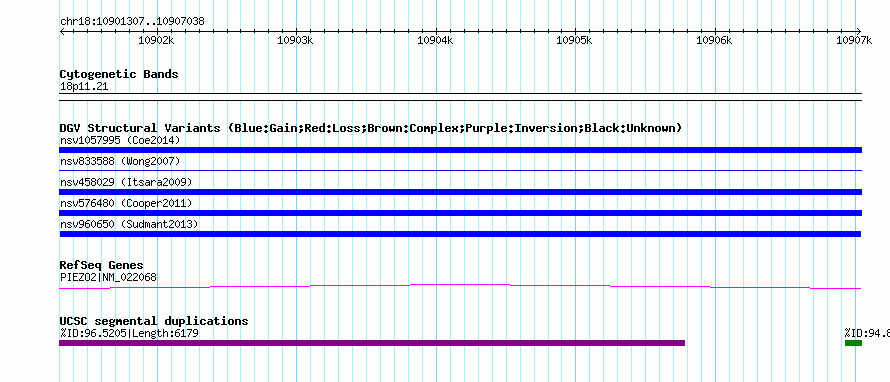This screenshot has height=382, width=890.
Task: Click the RefSeq Genes track title
Action: tap(101, 265)
